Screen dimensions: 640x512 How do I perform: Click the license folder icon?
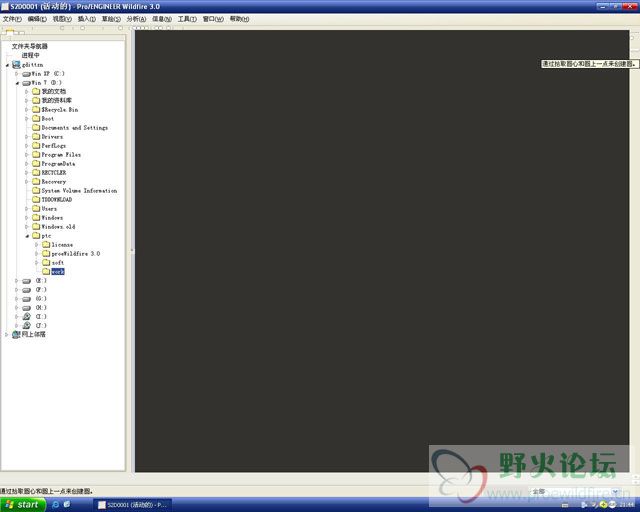click(46, 244)
